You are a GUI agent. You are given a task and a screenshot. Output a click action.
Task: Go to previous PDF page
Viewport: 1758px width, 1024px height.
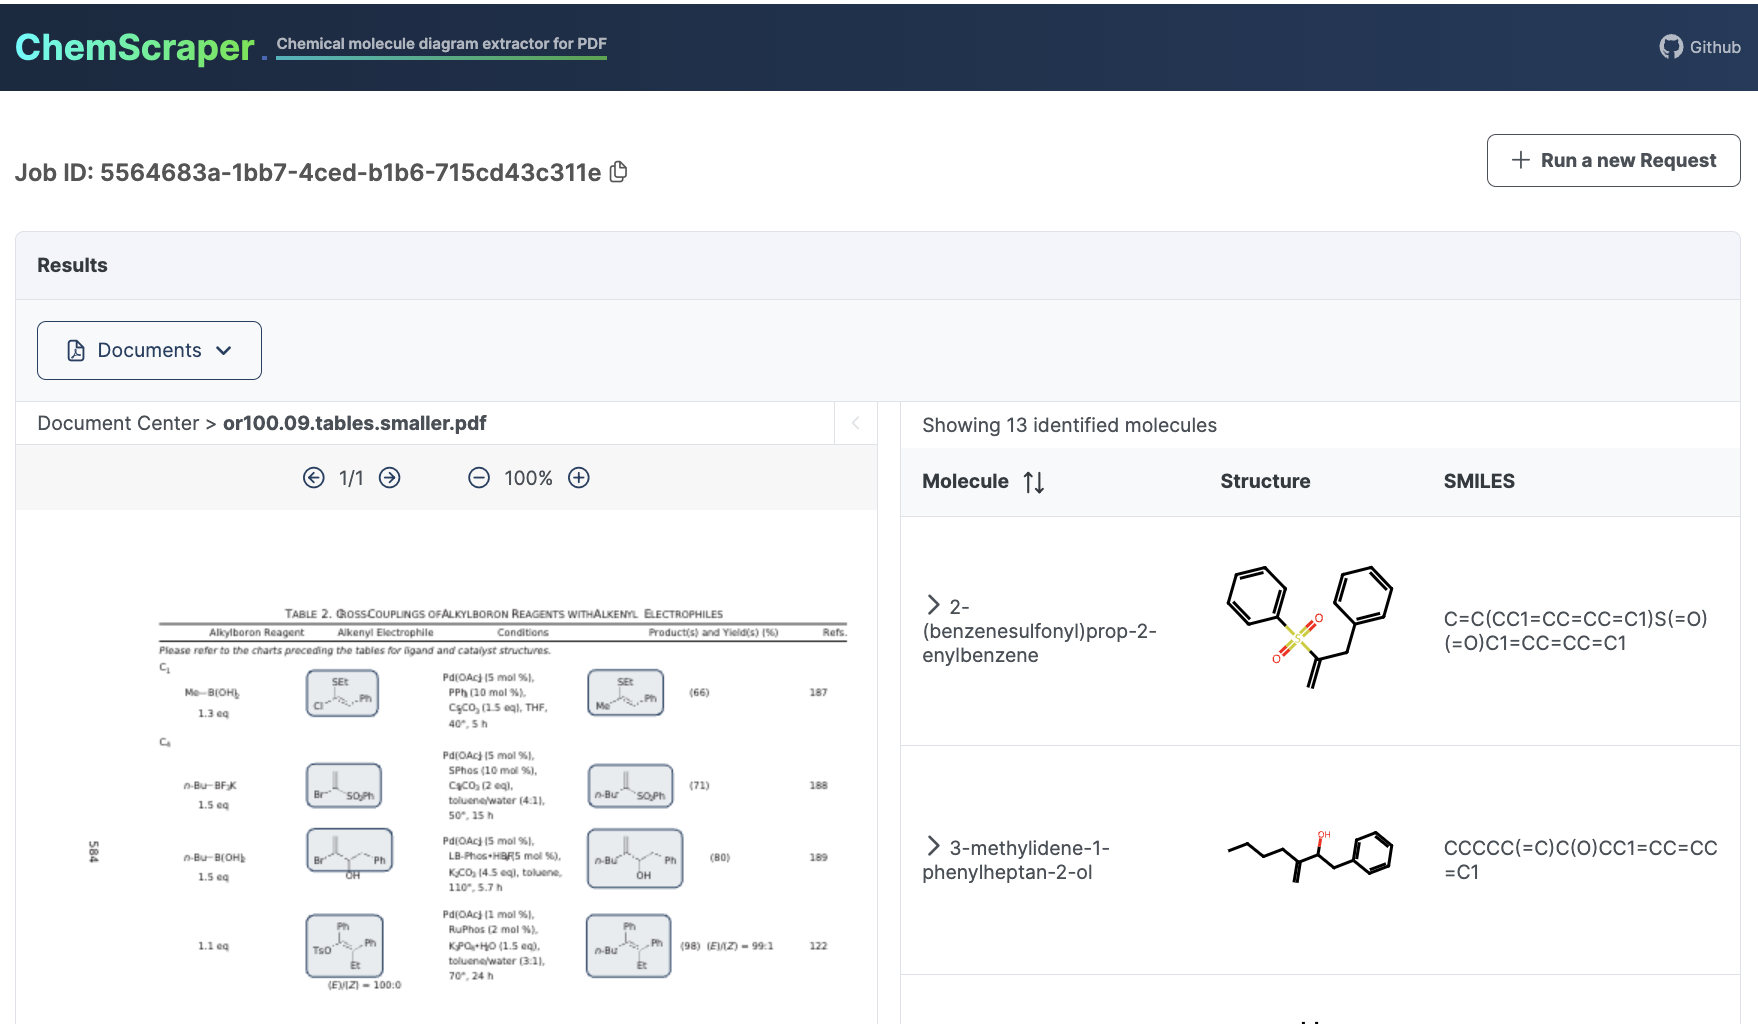[x=314, y=478]
